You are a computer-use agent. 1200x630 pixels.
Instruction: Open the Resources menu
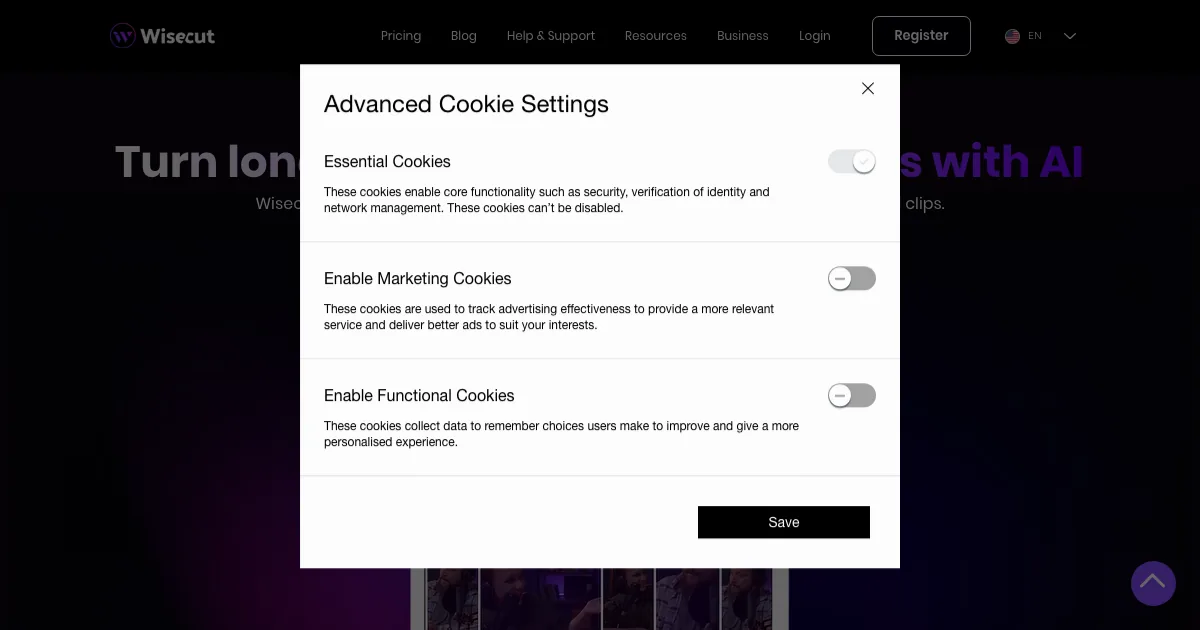(655, 36)
